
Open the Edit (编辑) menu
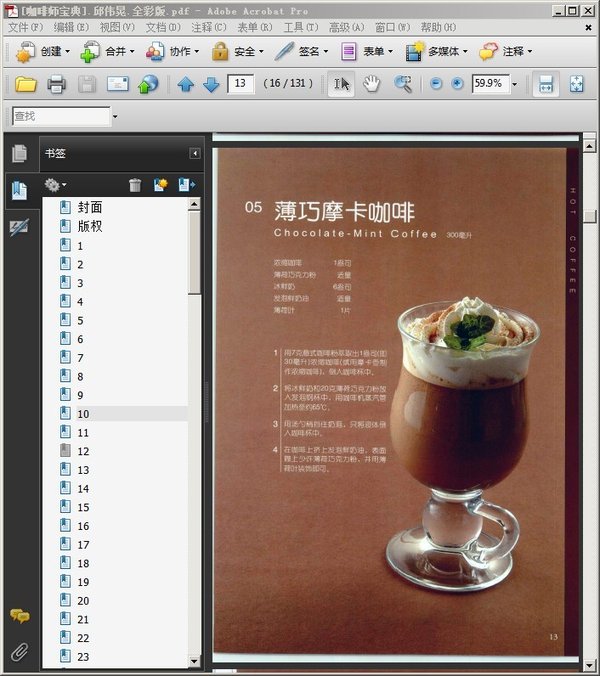71,28
